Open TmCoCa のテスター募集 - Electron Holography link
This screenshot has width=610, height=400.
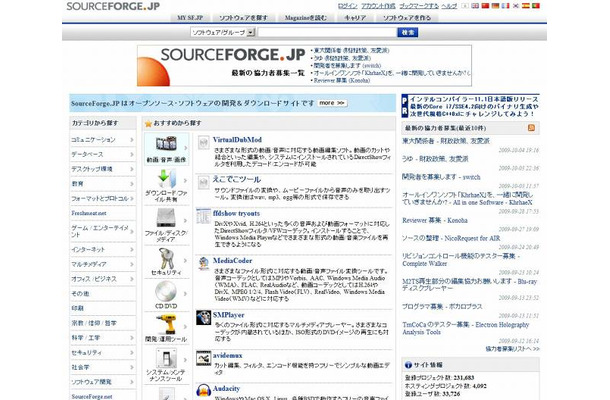(466, 328)
